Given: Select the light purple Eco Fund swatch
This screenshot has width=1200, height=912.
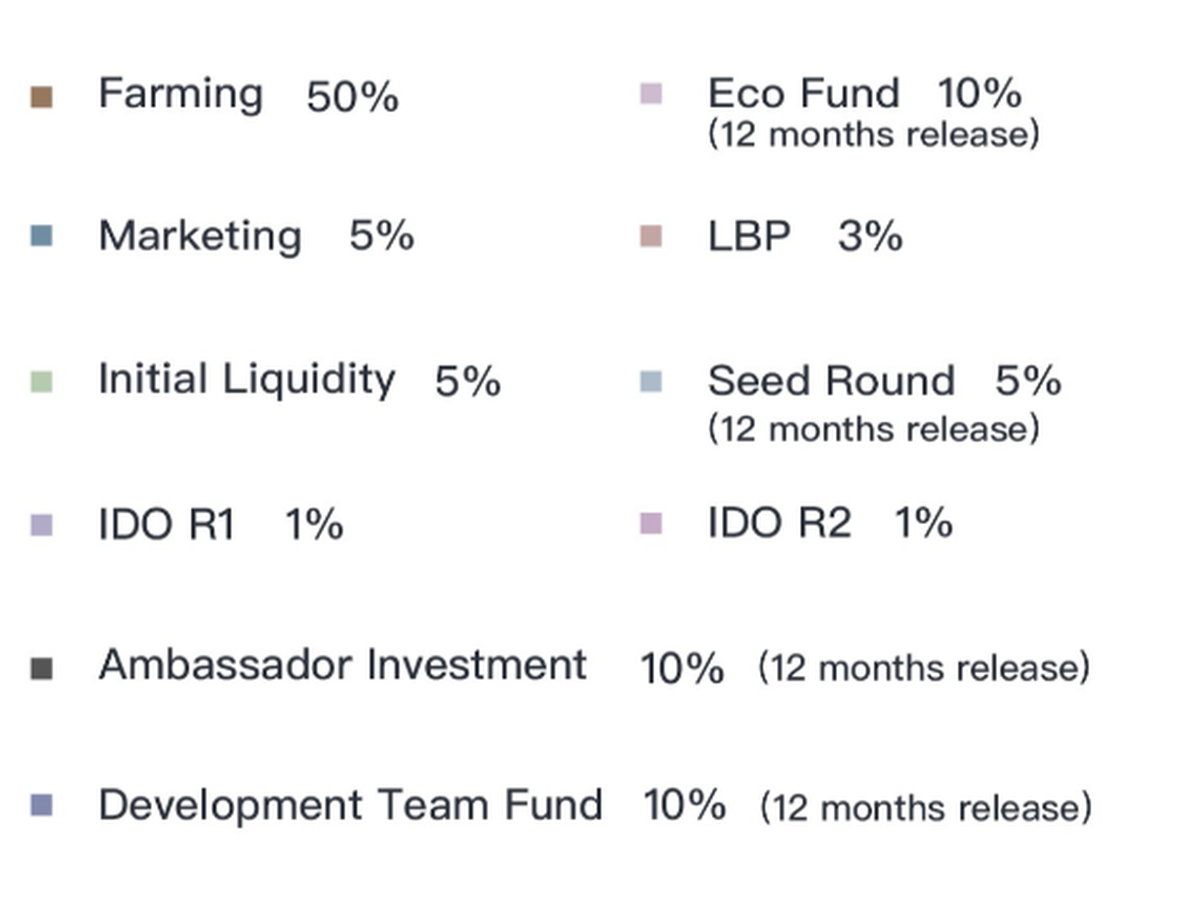Looking at the screenshot, I should (x=650, y=95).
